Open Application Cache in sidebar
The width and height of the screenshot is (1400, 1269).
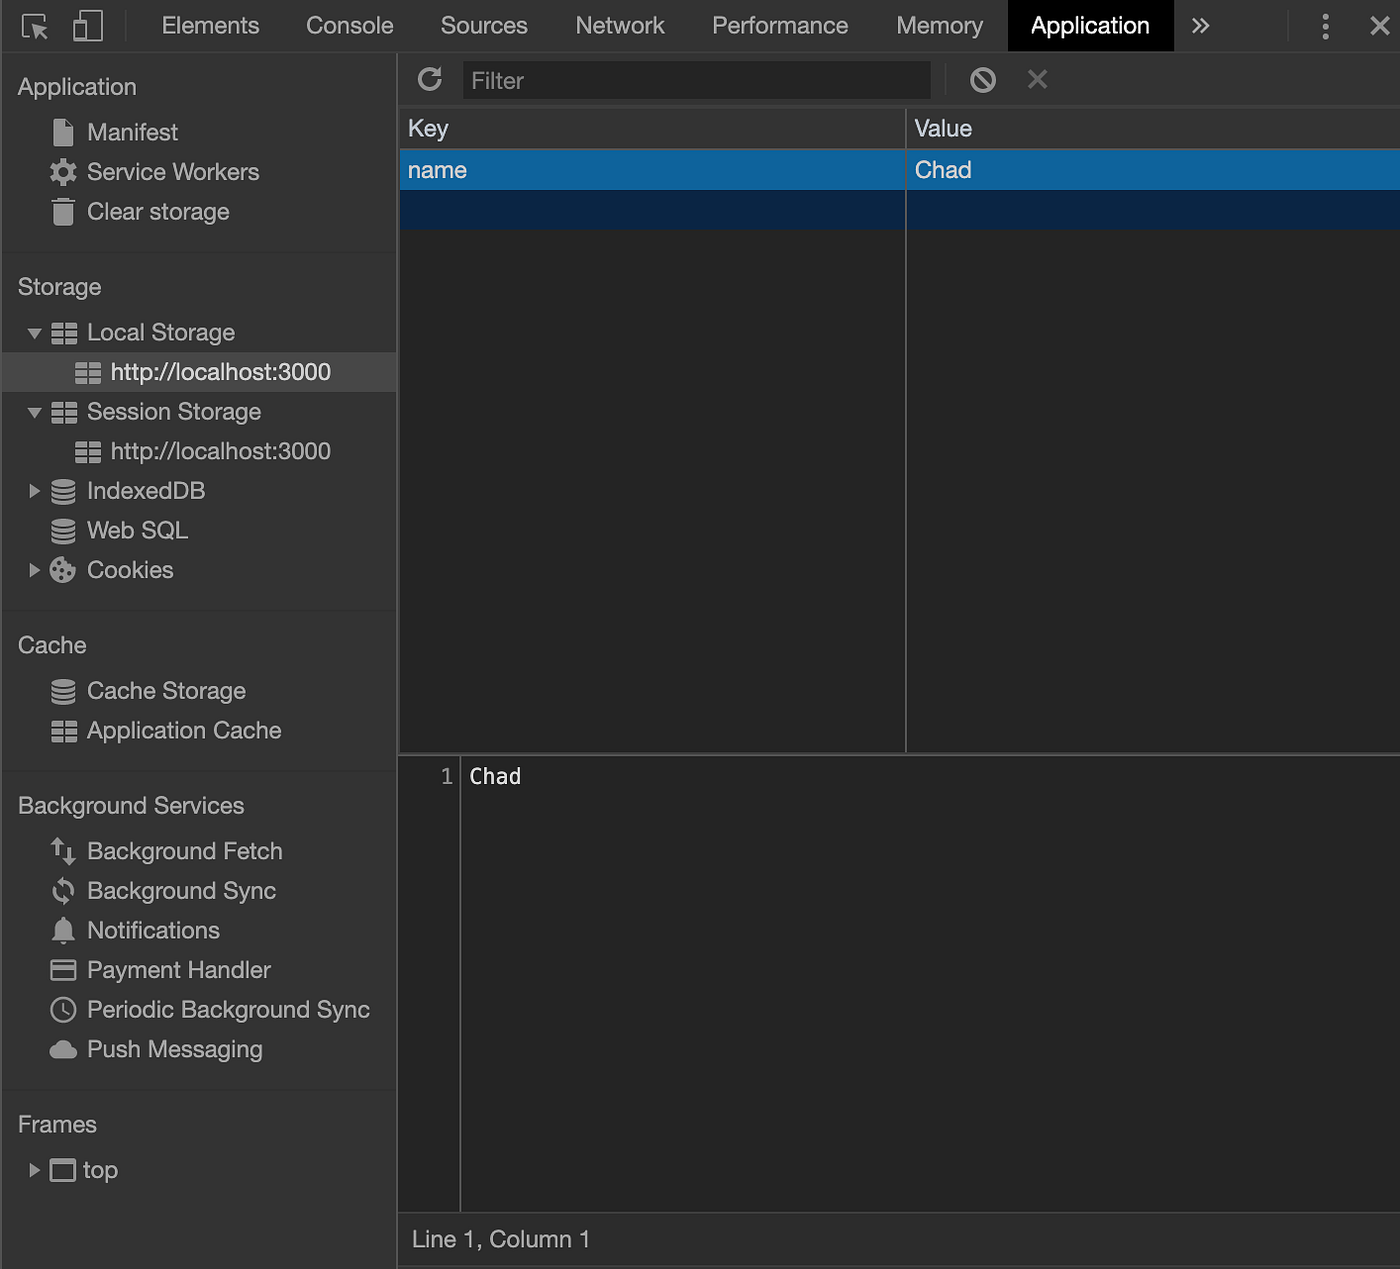pos(184,731)
